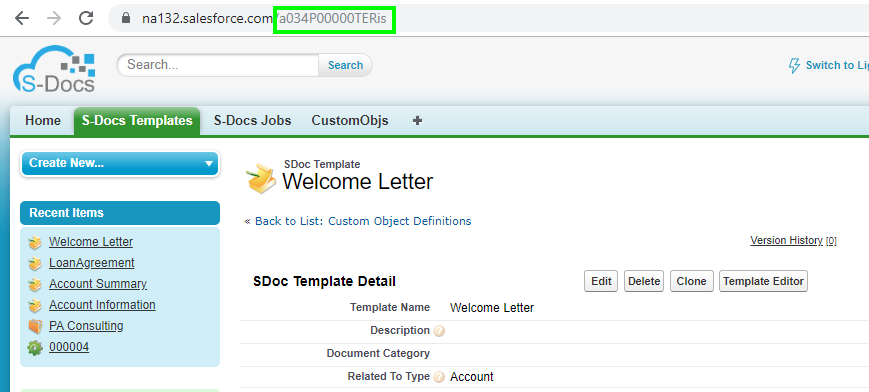Image resolution: width=869 pixels, height=392 pixels.
Task: Click the Related To Type help icon
Action: click(439, 377)
